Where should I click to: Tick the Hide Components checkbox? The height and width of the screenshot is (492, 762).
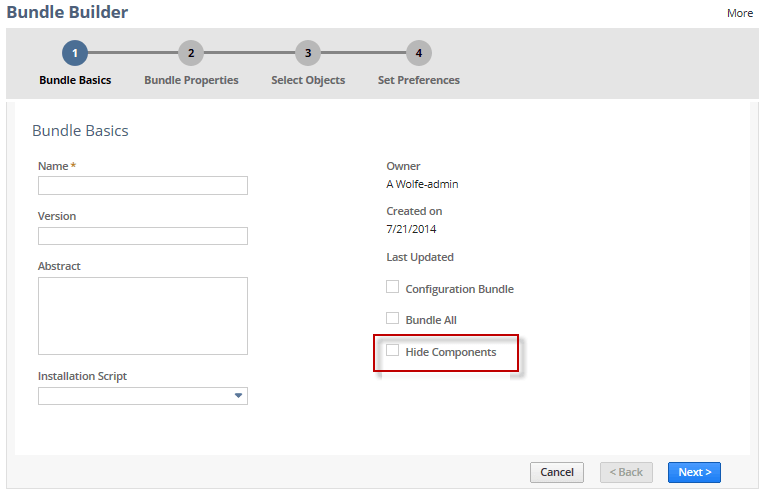[x=392, y=350]
